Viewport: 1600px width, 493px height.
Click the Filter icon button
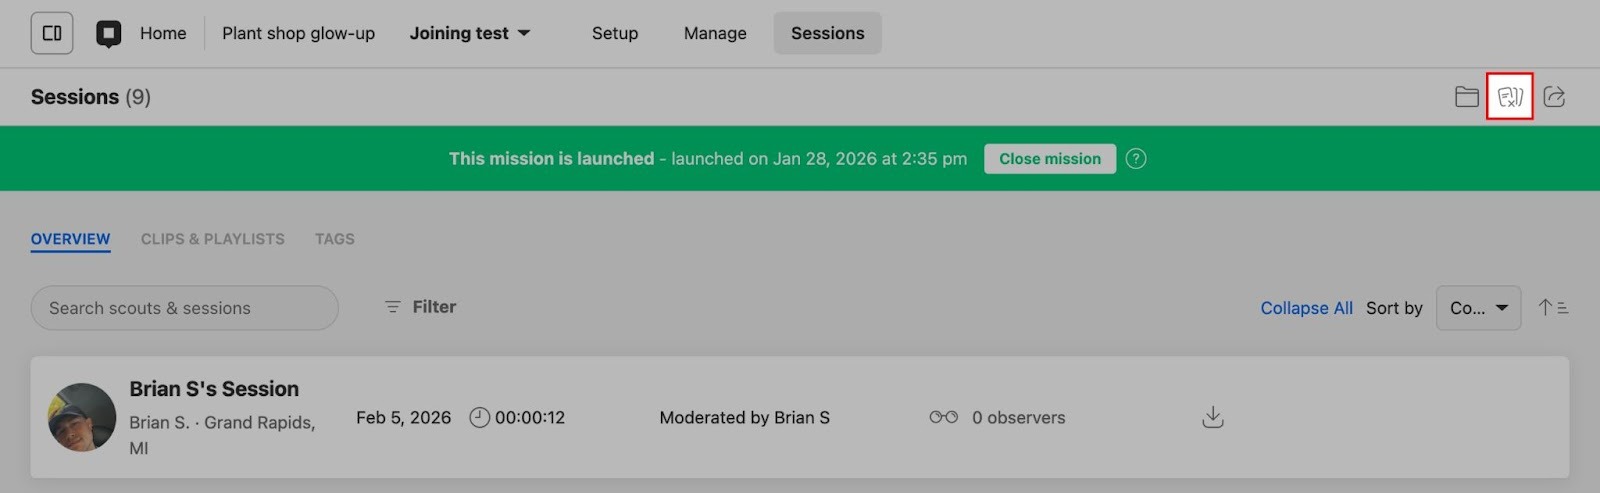tap(420, 307)
